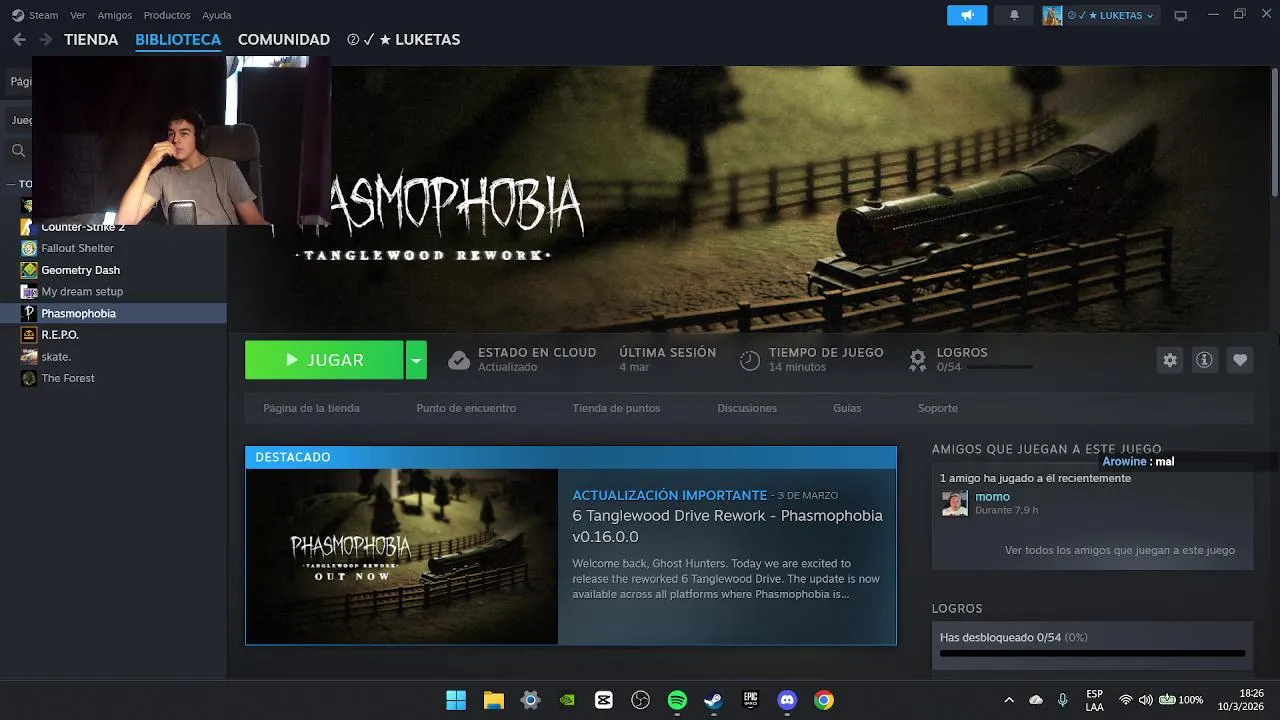Viewport: 1280px width, 720px height.
Task: Open the Ayuda menu
Action: point(217,15)
